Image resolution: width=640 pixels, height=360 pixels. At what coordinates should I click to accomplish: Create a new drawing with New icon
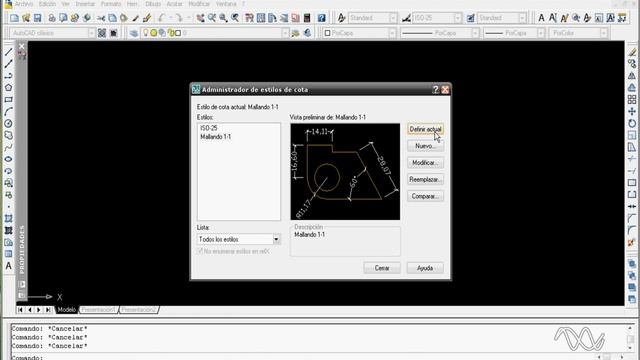(x=14, y=18)
